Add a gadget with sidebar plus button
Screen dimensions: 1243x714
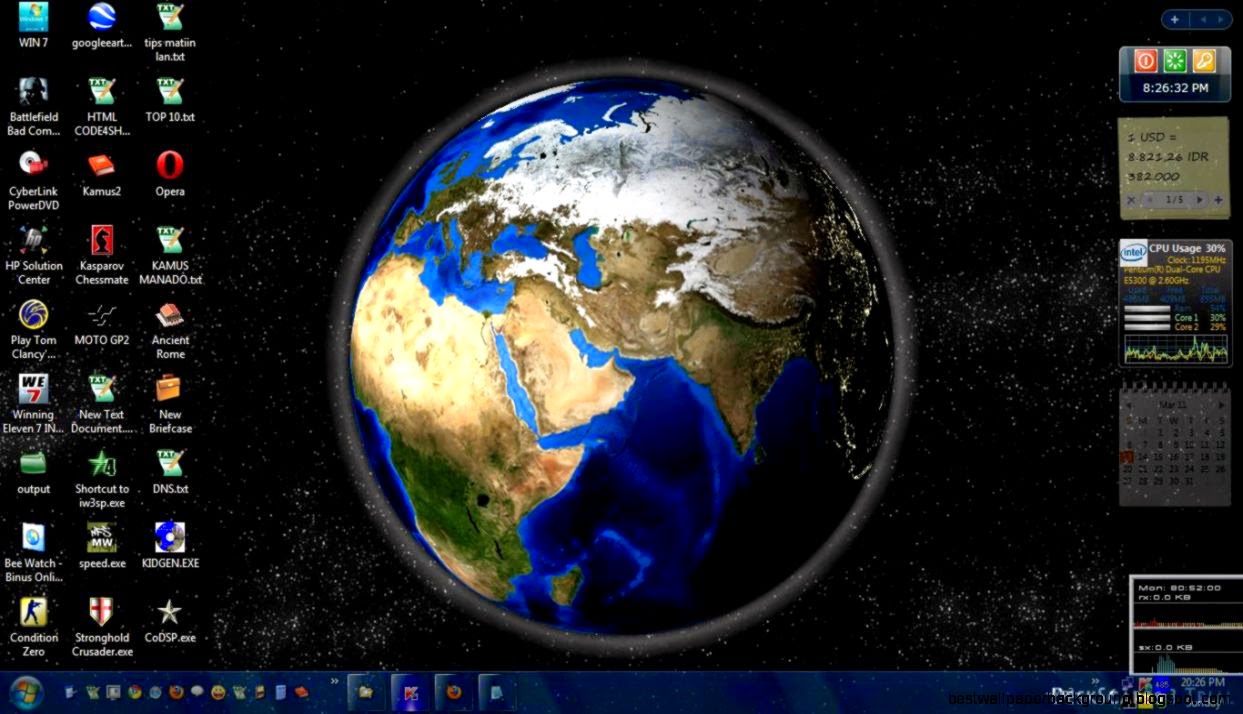[1175, 19]
